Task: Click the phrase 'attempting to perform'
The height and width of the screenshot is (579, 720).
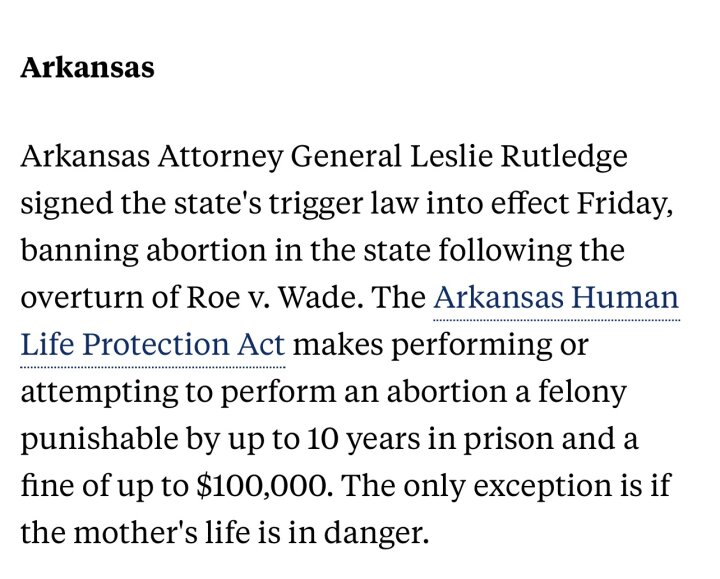Action: point(179,392)
